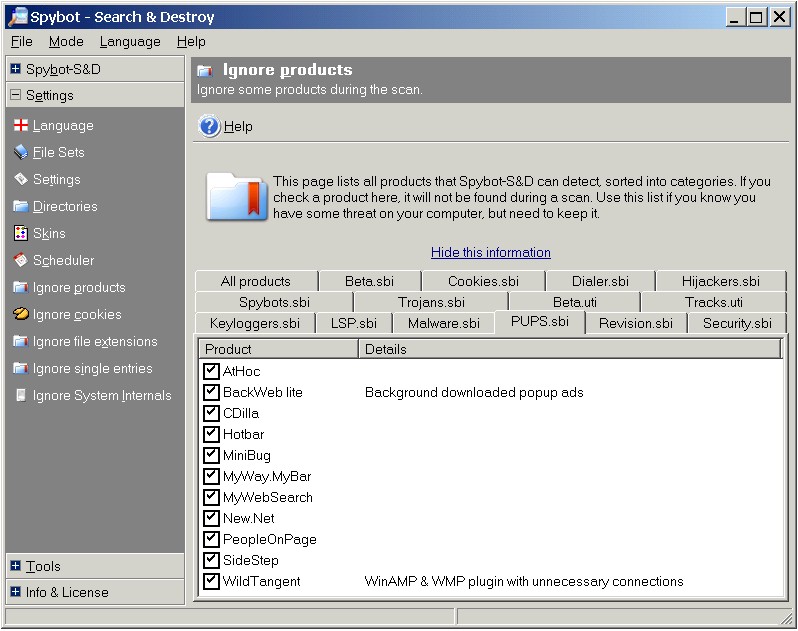This screenshot has height=631, width=798.
Task: Uncheck the AtHoc product checkbox
Action: point(211,371)
